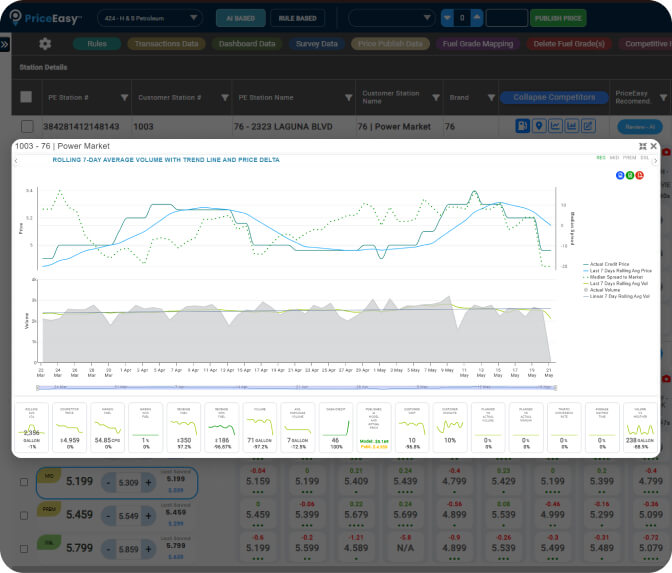Open the map pin location icon
672x573 pixels.
click(539, 126)
